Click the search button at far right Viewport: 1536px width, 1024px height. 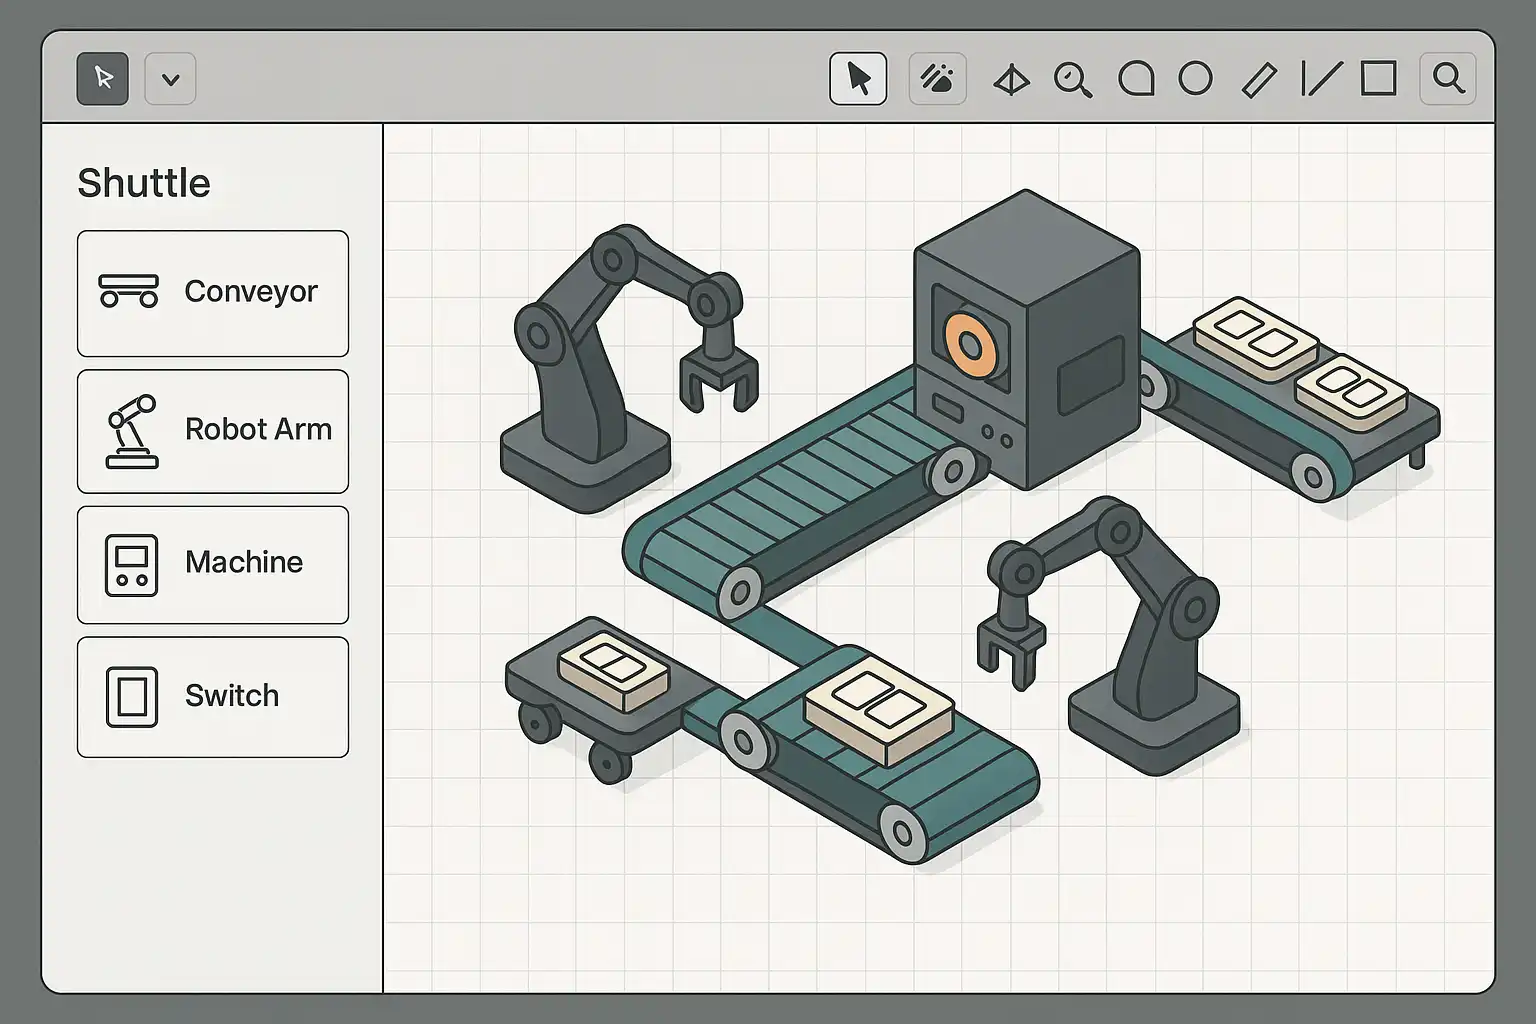pyautogui.click(x=1447, y=78)
